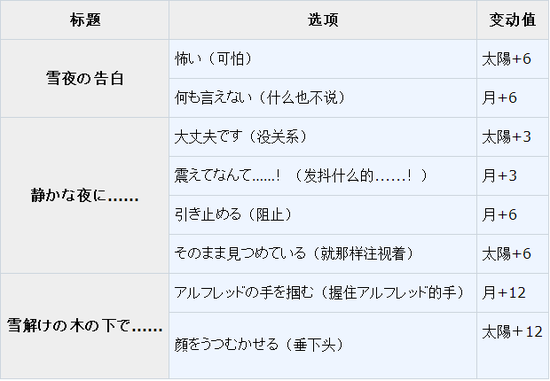550x381 pixels.
Task: Click the 标题 column header
Action: [85, 20]
